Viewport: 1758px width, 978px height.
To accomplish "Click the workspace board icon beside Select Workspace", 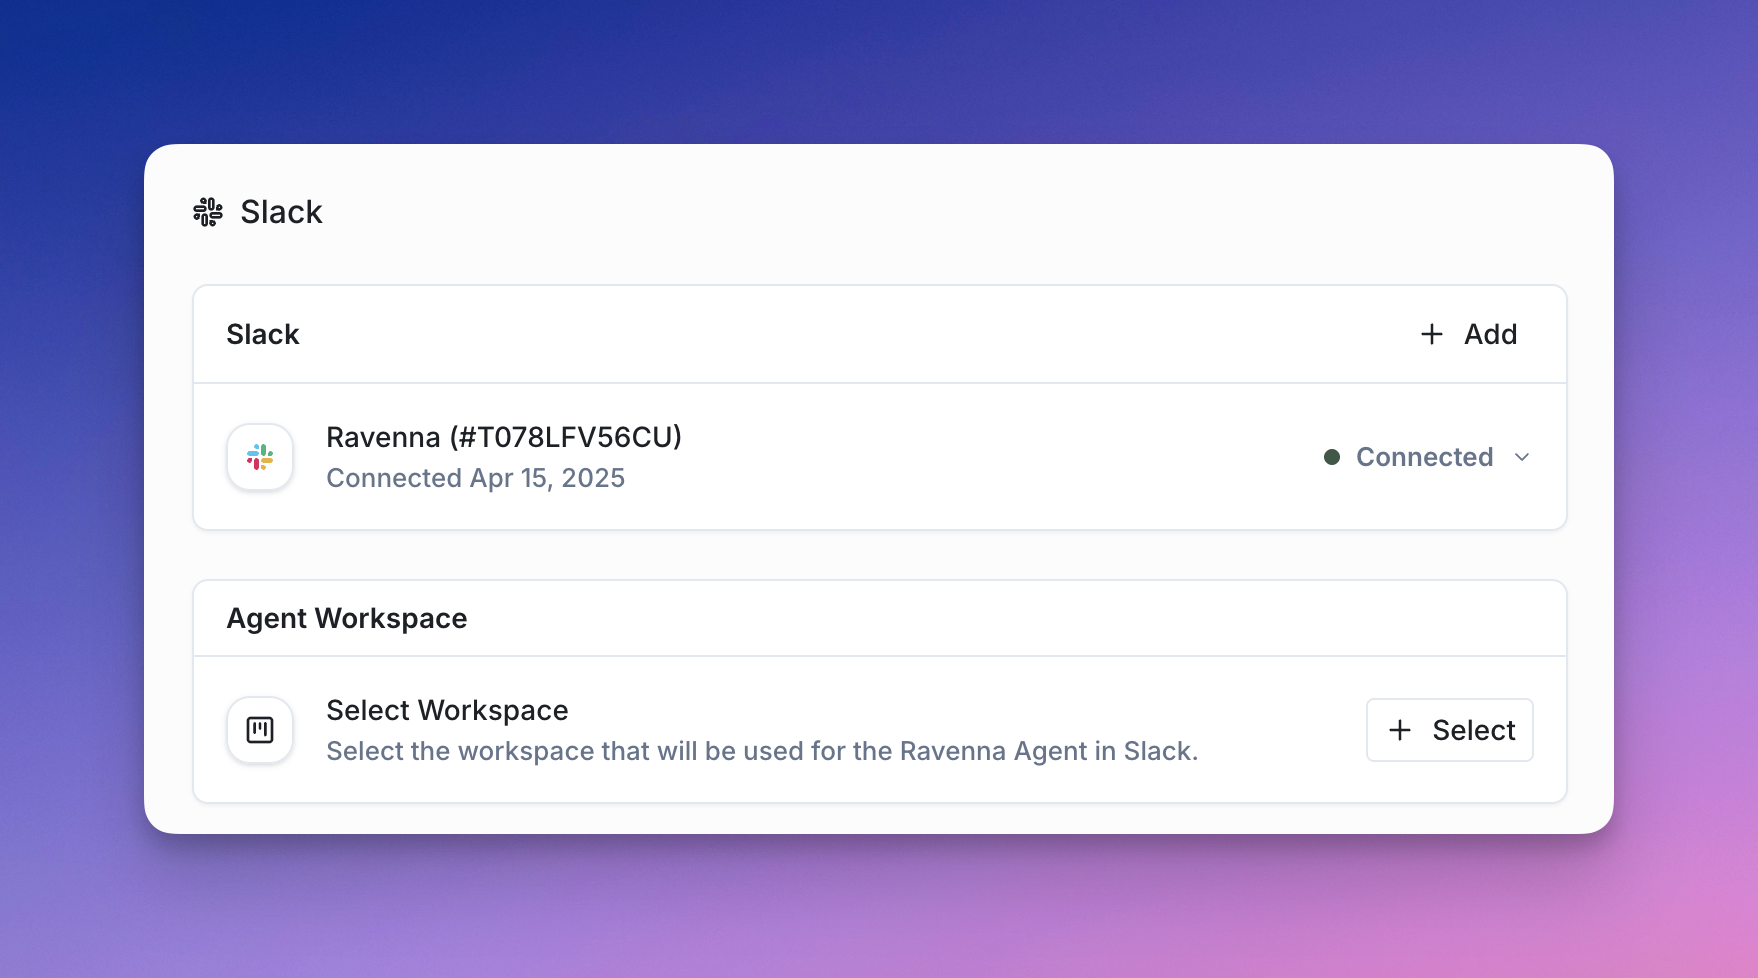I will click(260, 730).
